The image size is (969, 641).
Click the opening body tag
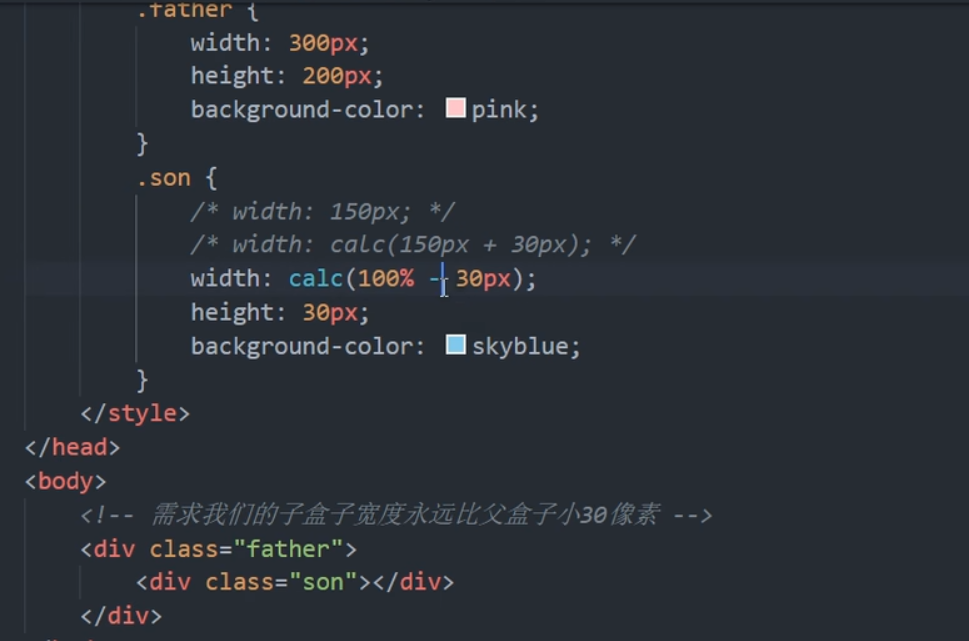click(66, 481)
